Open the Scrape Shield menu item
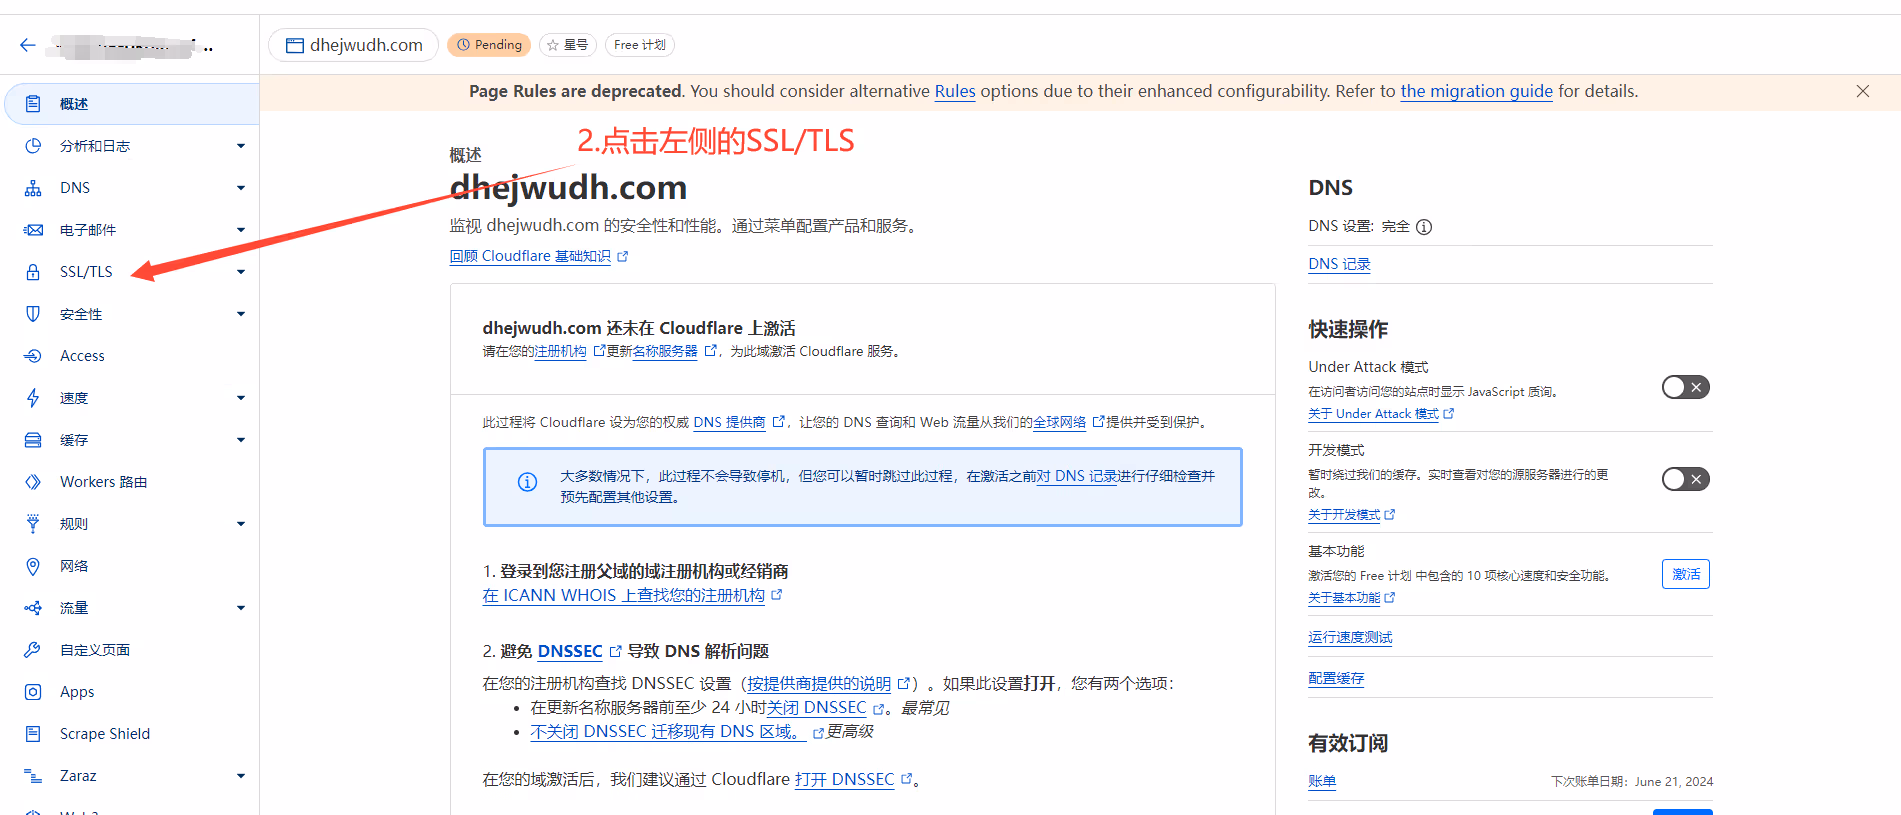Image resolution: width=1901 pixels, height=815 pixels. point(104,734)
